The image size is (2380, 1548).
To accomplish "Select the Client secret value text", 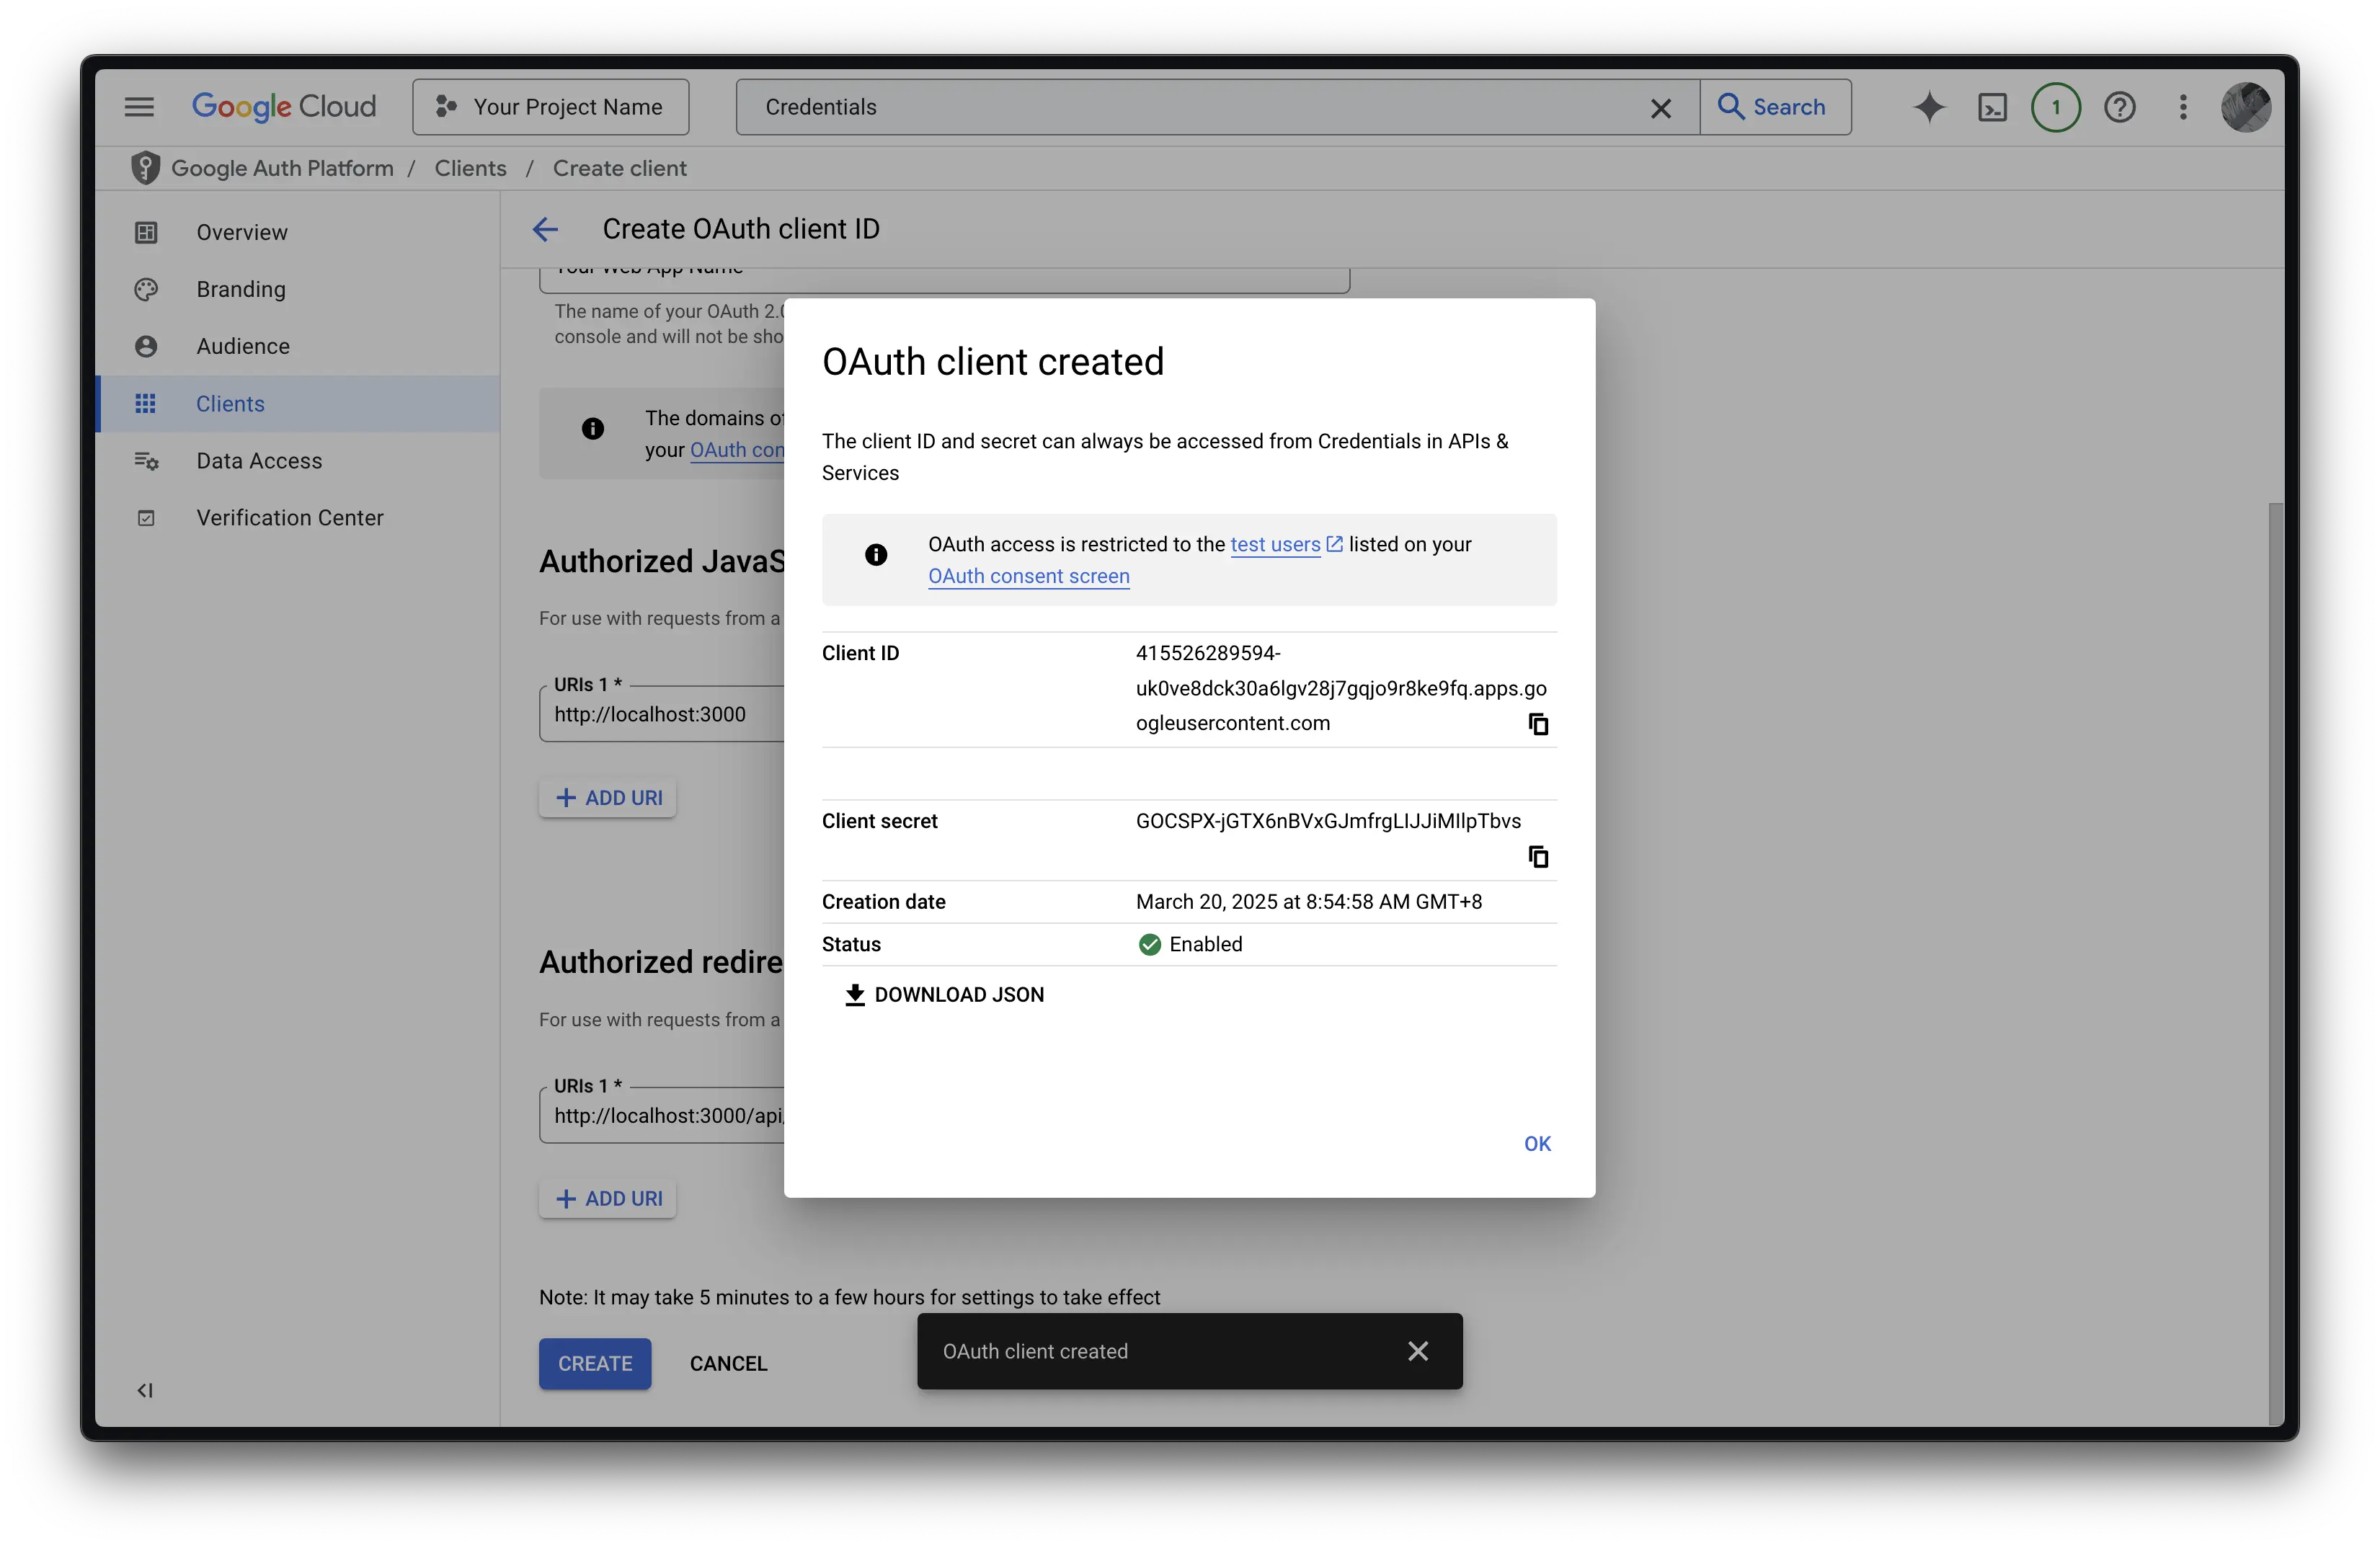I will (1328, 821).
